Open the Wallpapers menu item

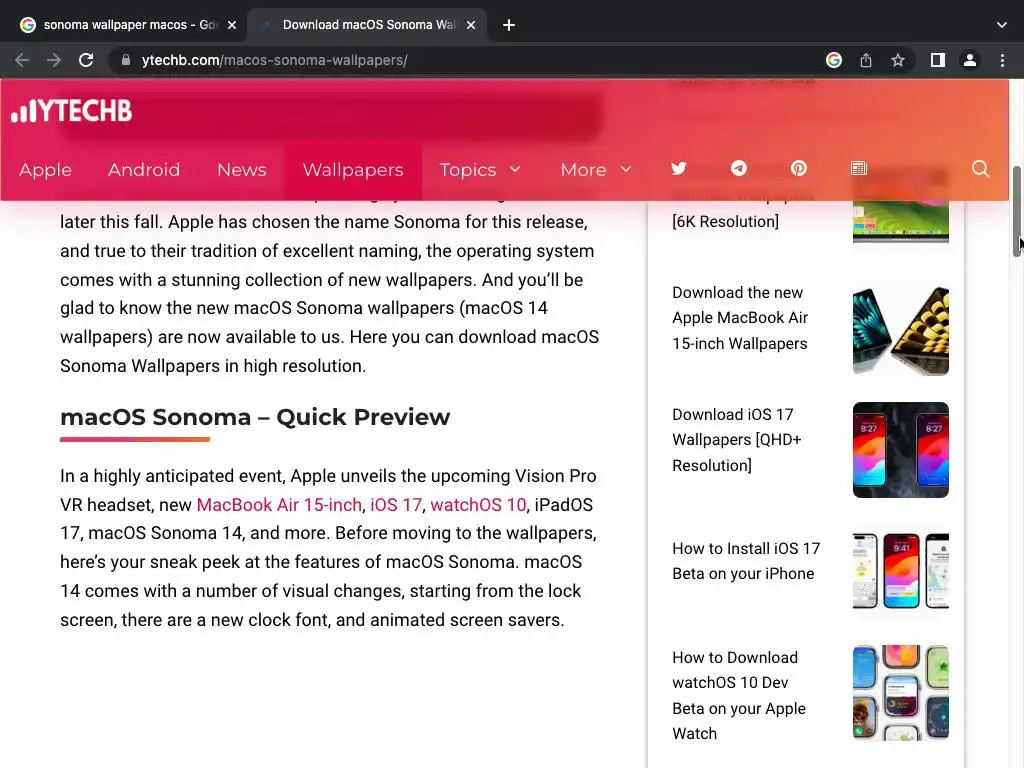[353, 170]
